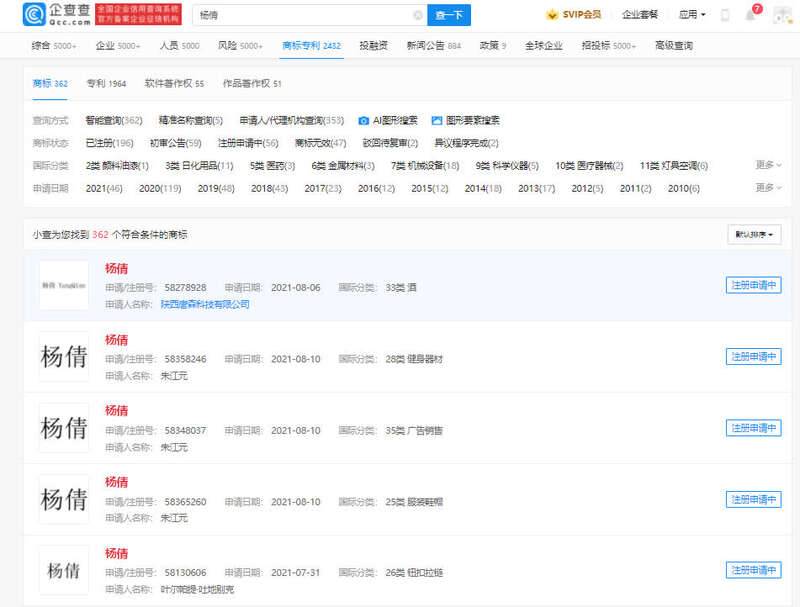Filter by 商标无效(47) status
Viewport: 800px width, 607px height.
point(320,143)
